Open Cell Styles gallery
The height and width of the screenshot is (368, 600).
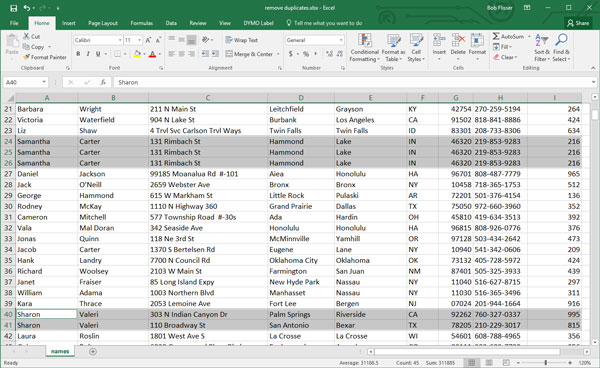click(416, 47)
